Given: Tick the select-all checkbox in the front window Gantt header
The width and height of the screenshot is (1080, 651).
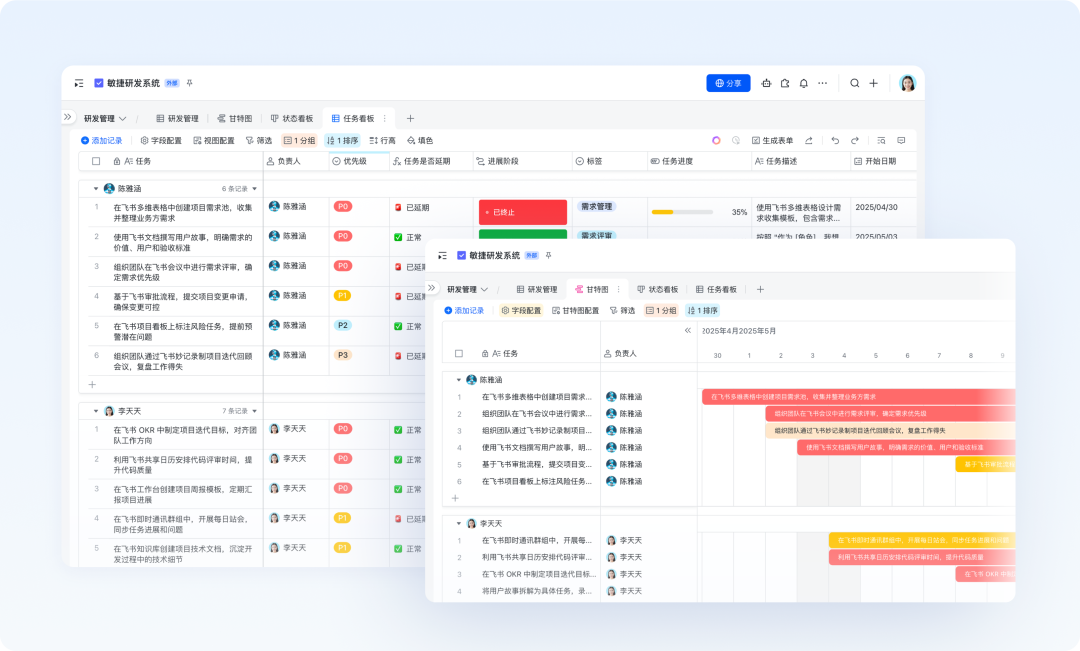Looking at the screenshot, I should pos(459,353).
